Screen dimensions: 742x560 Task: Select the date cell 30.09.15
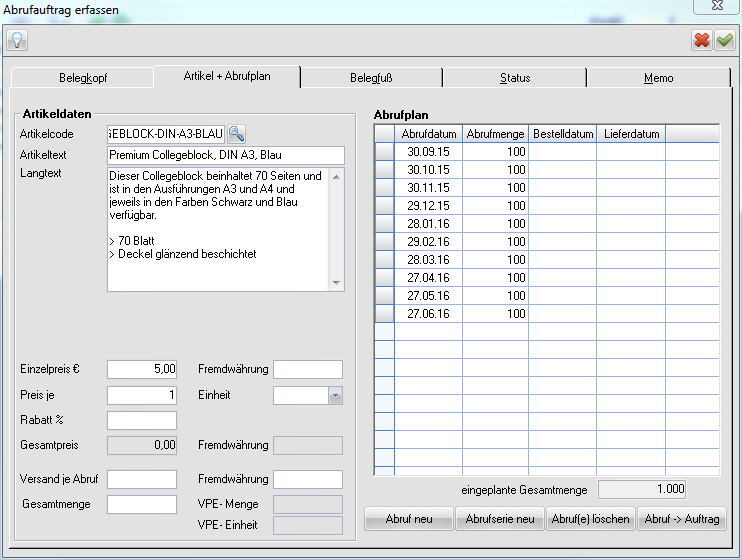(x=428, y=152)
